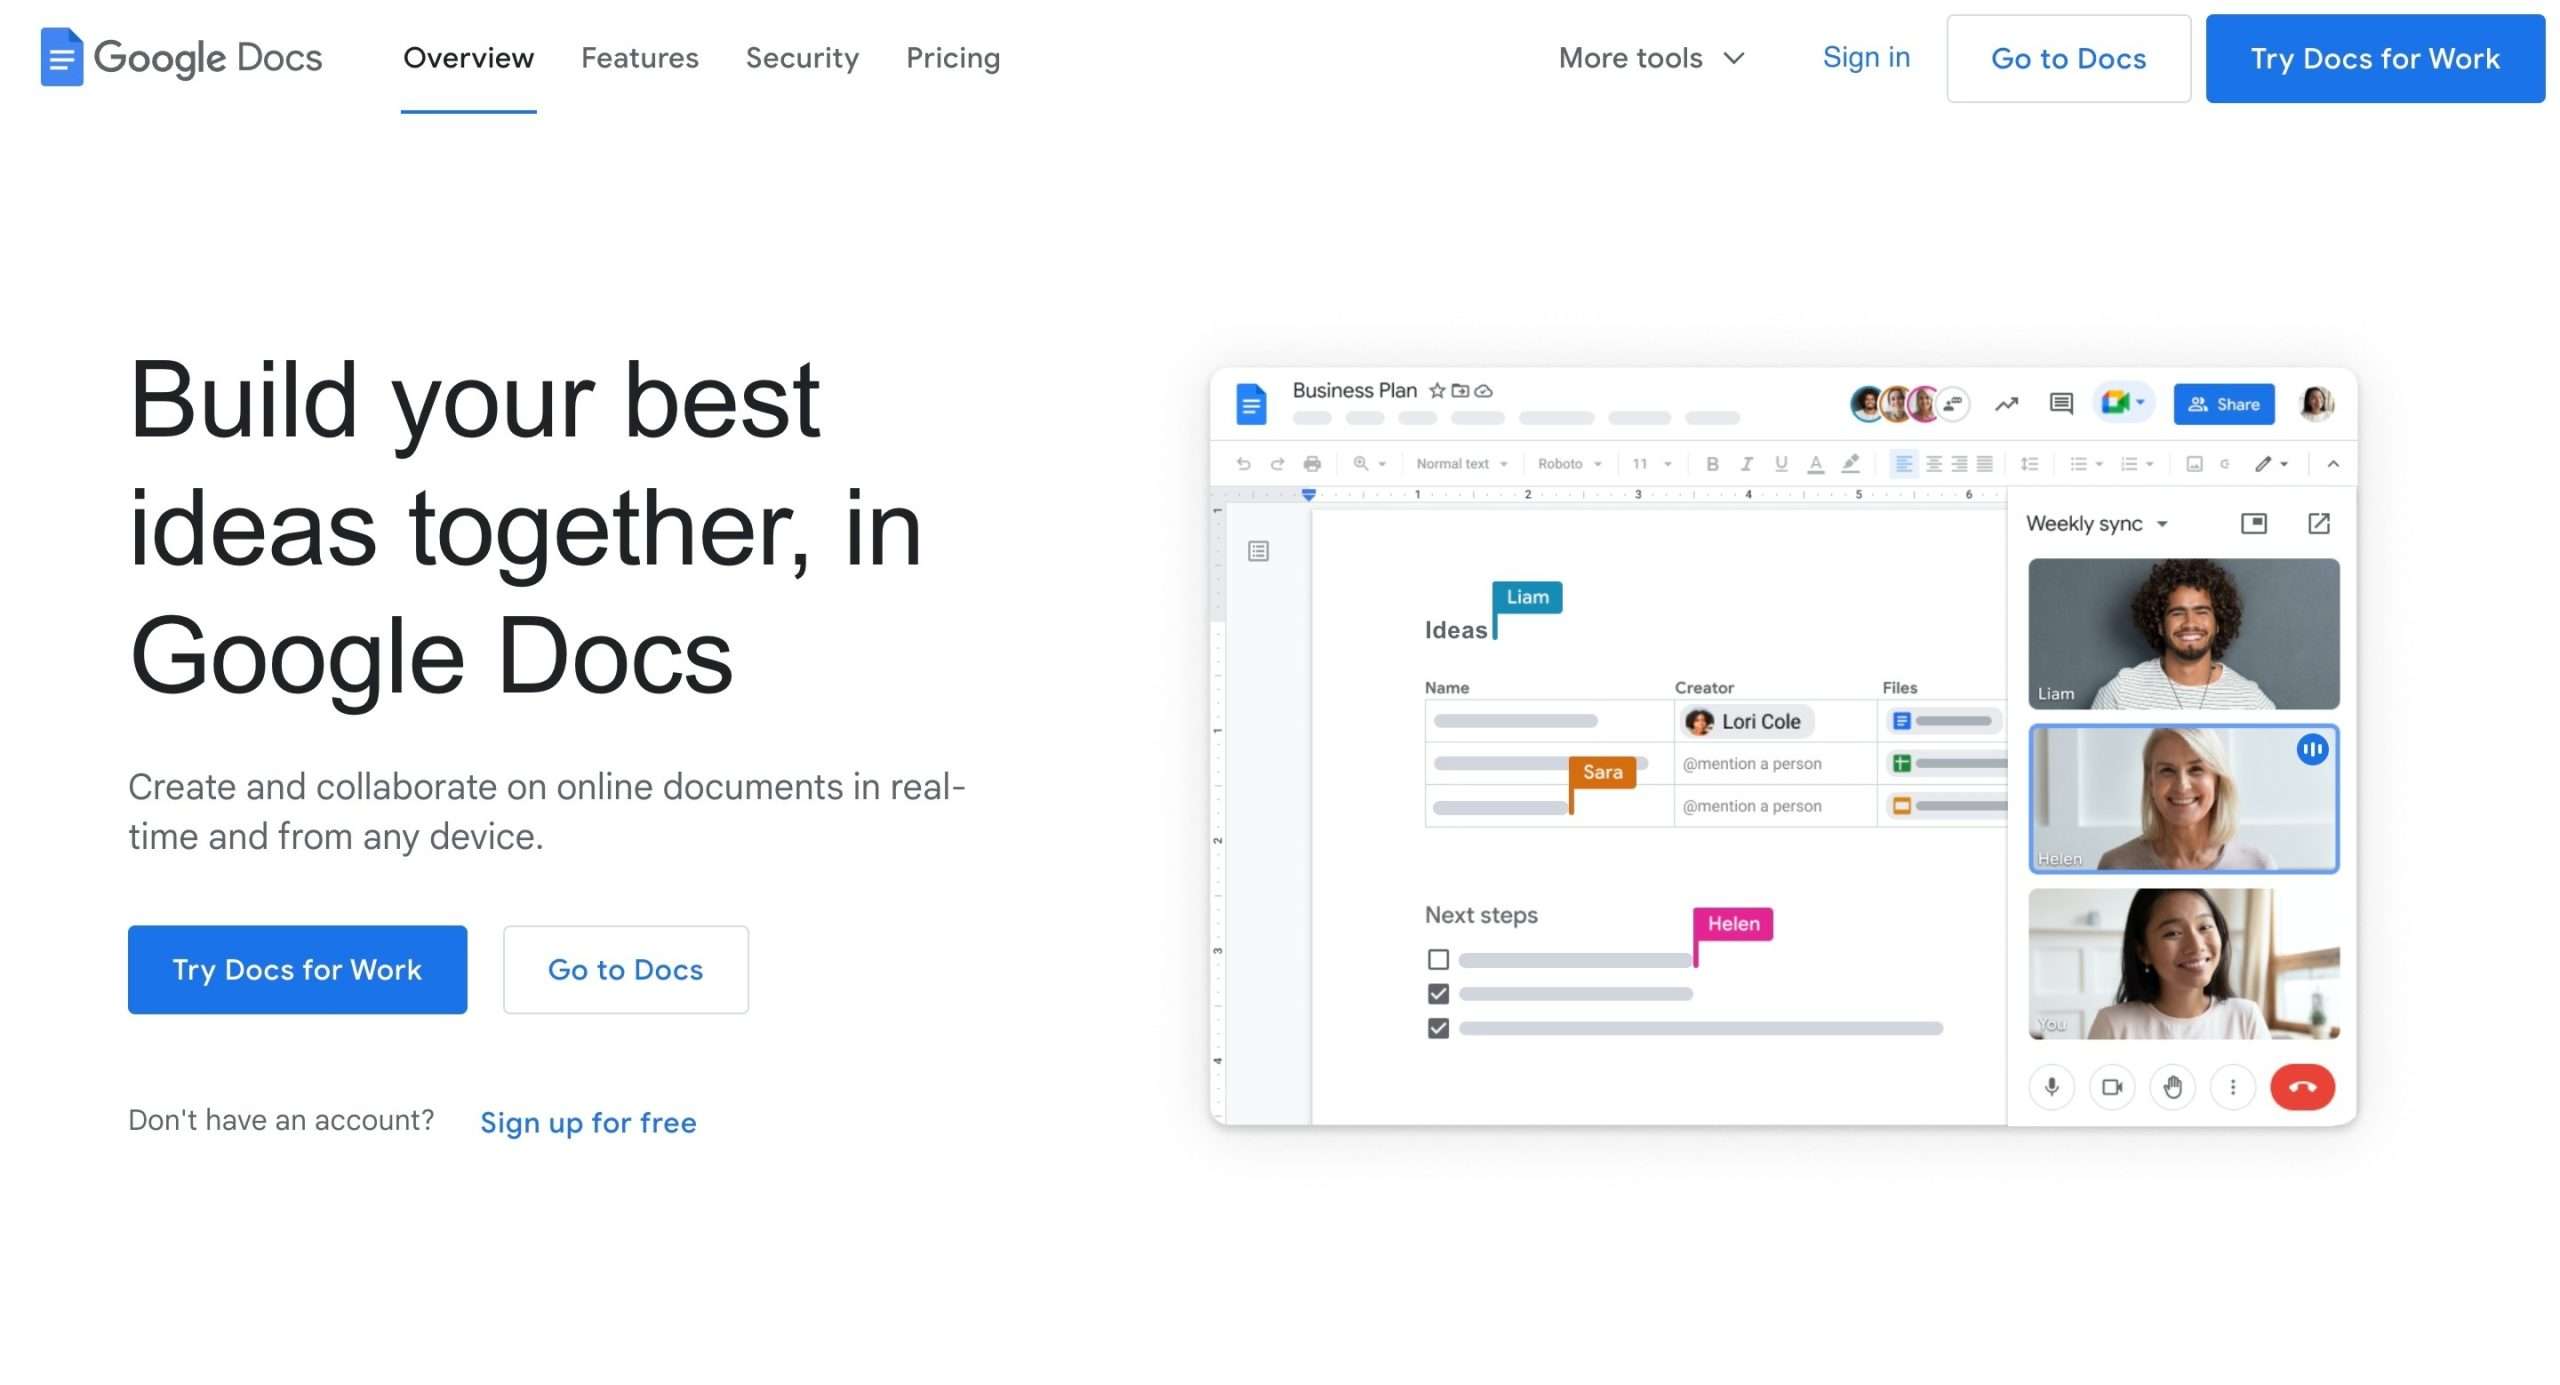Screen dimensions: 2560x1385
Task: Open the highlight color picker
Action: pos(1850,464)
